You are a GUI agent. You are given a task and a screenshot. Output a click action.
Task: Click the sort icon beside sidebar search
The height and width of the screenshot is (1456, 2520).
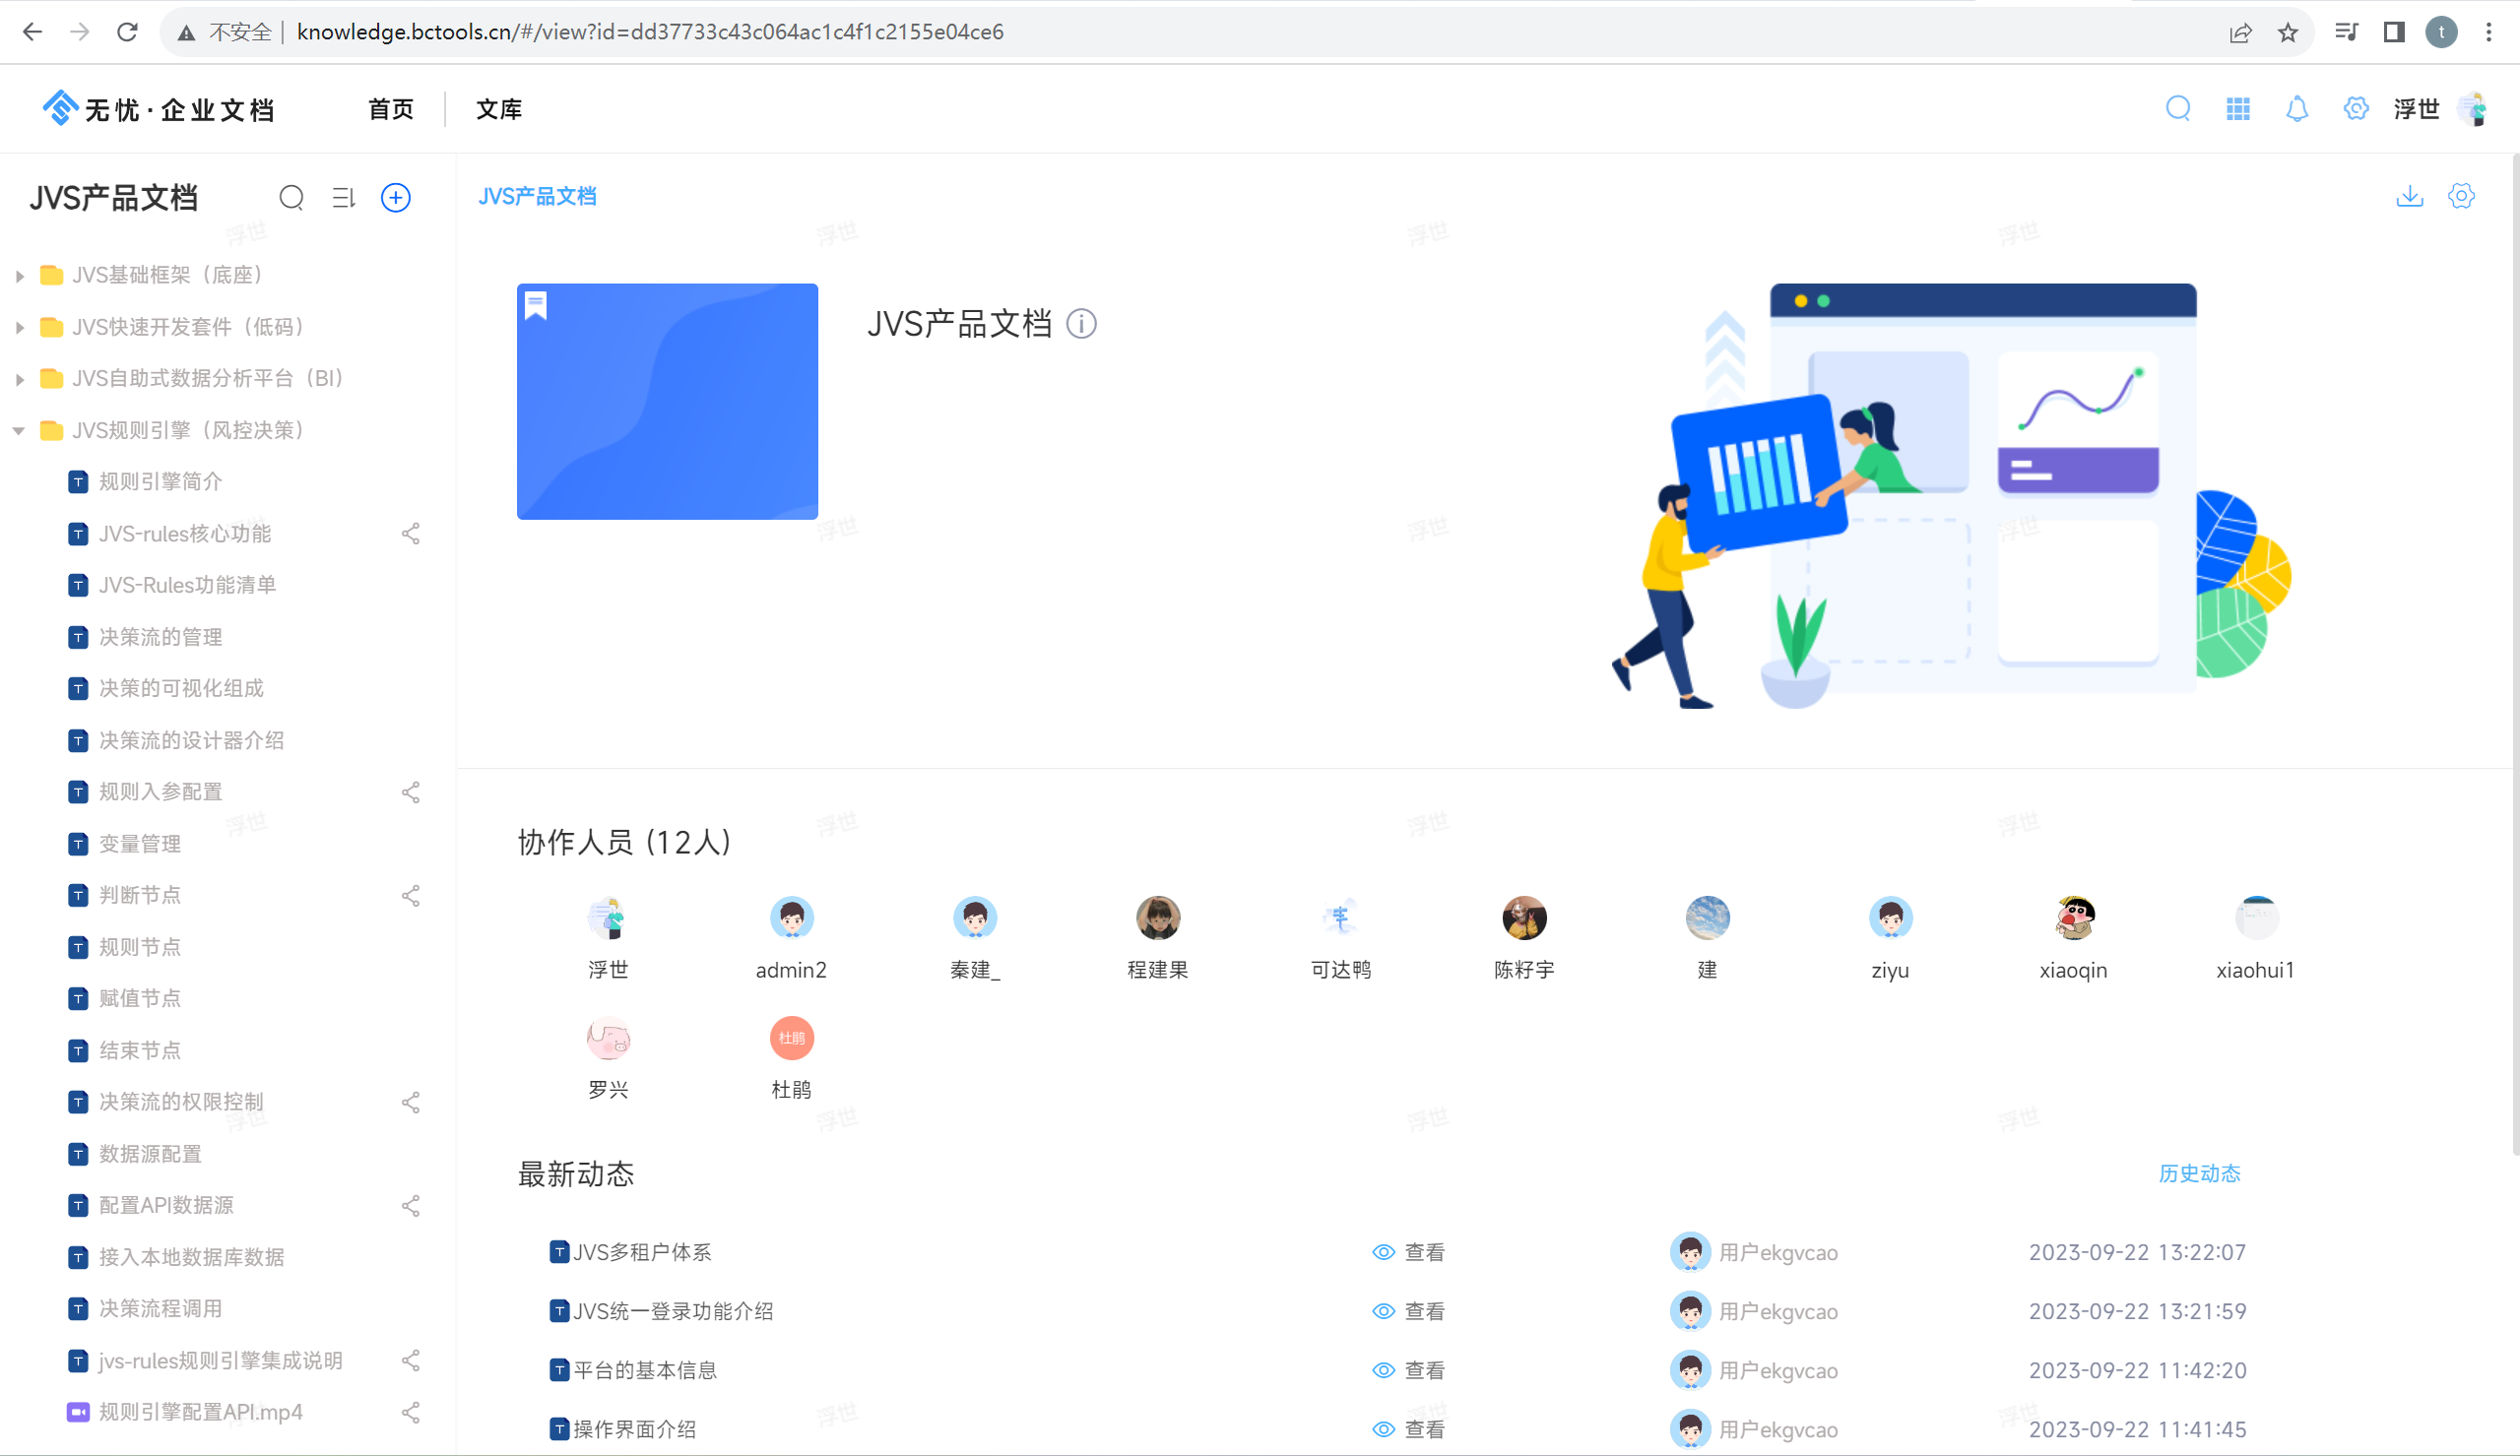point(343,197)
